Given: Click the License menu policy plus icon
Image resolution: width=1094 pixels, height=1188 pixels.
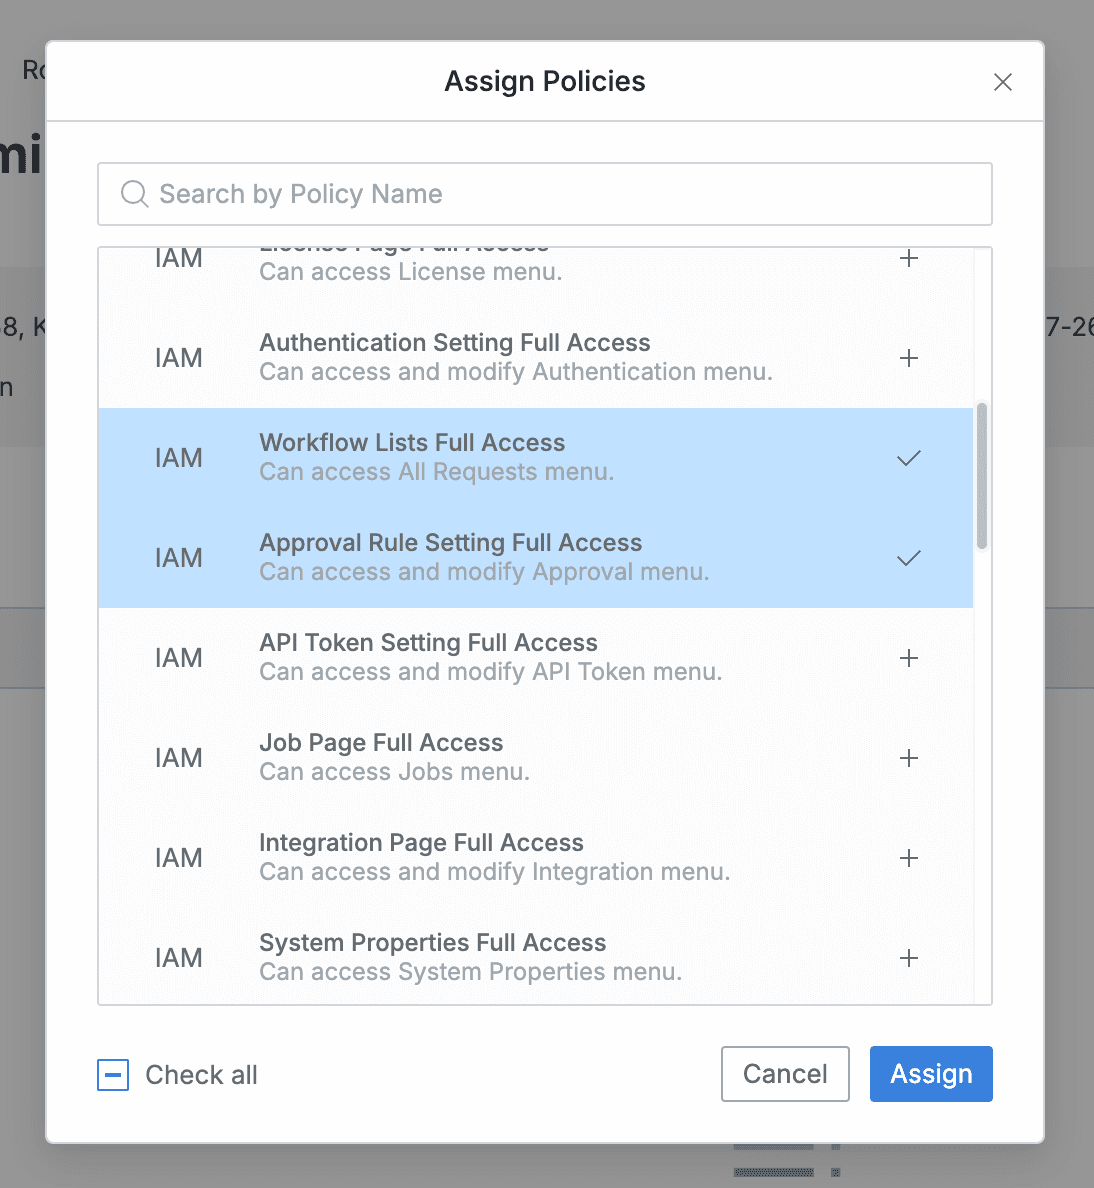Looking at the screenshot, I should [908, 259].
